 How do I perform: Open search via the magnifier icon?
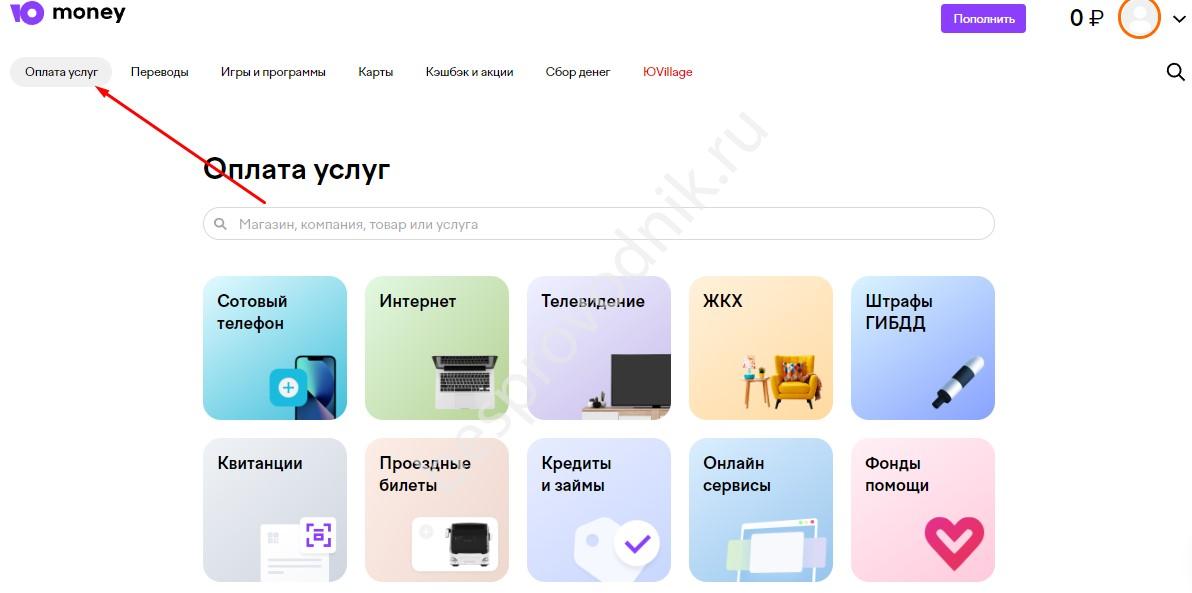(x=1175, y=72)
